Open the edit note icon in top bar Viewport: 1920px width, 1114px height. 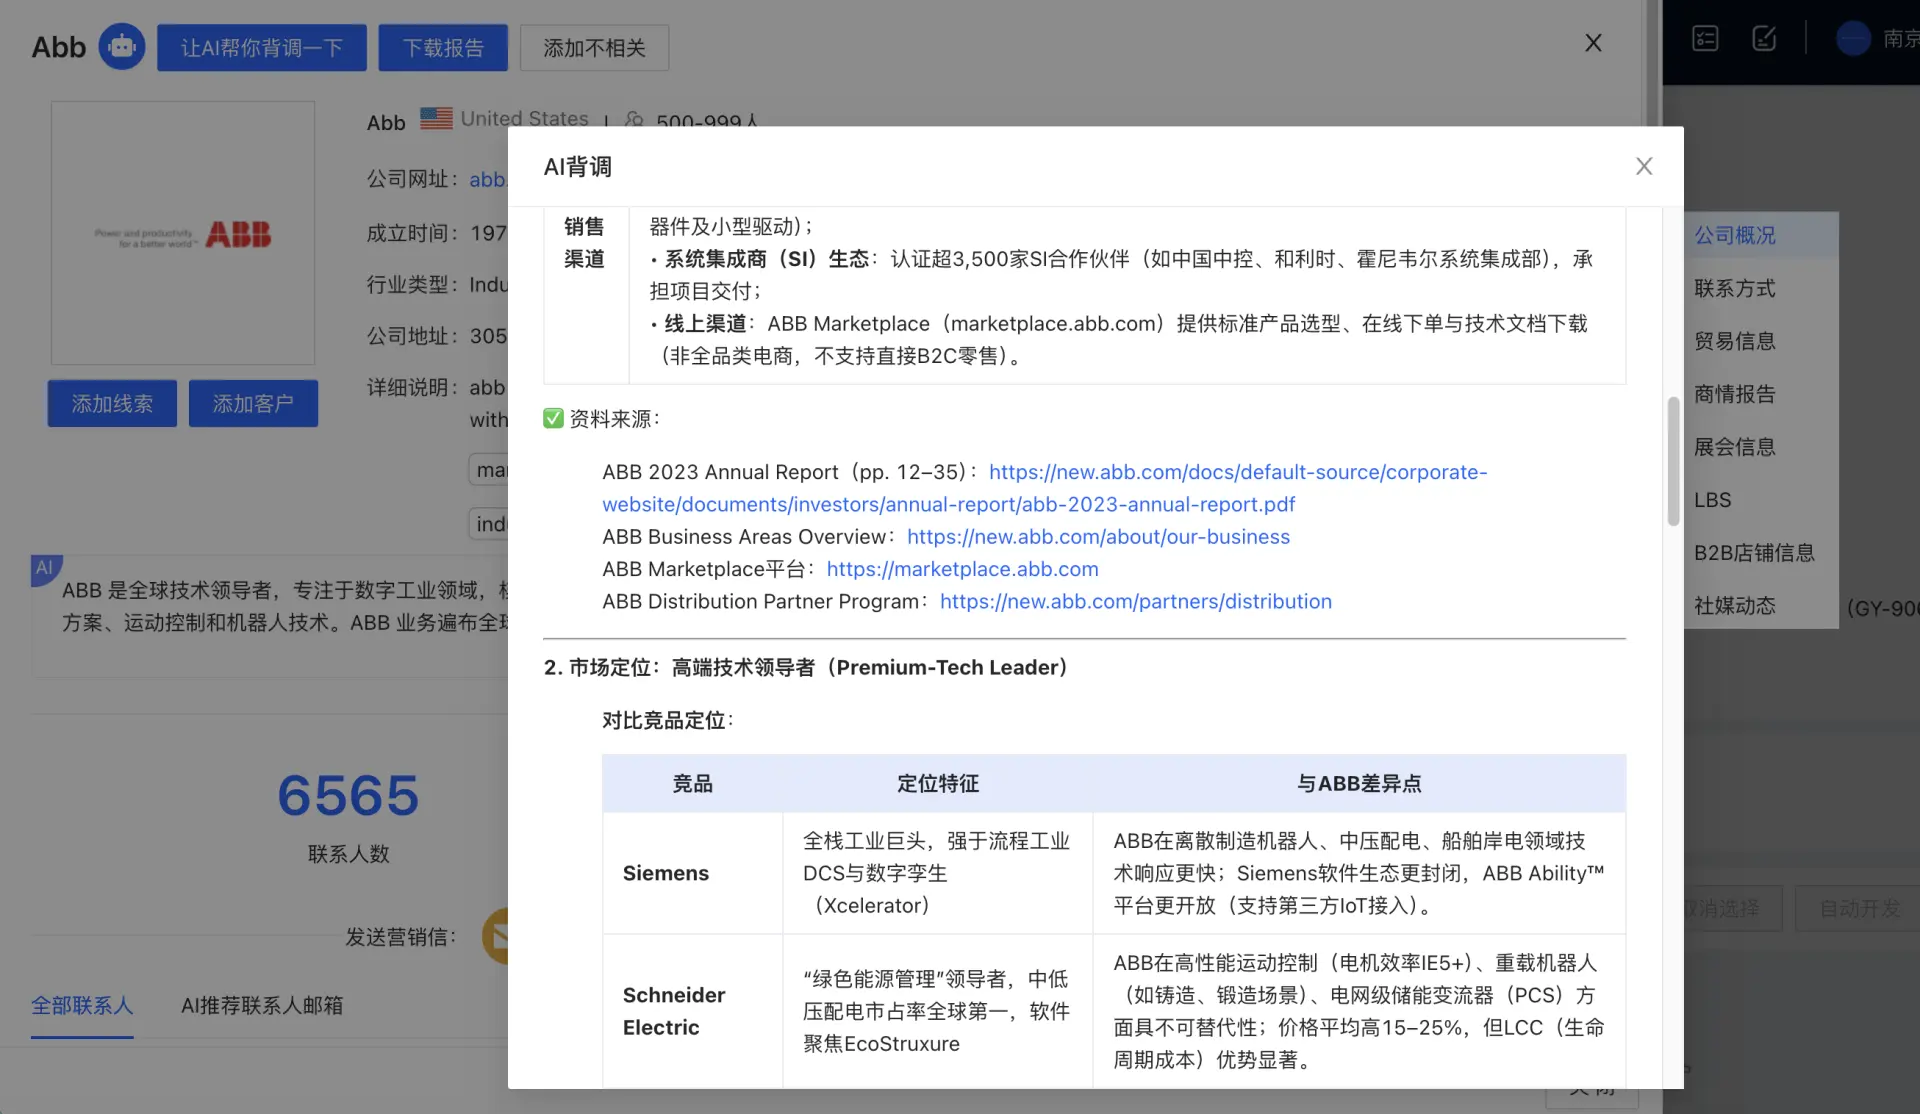[1764, 39]
